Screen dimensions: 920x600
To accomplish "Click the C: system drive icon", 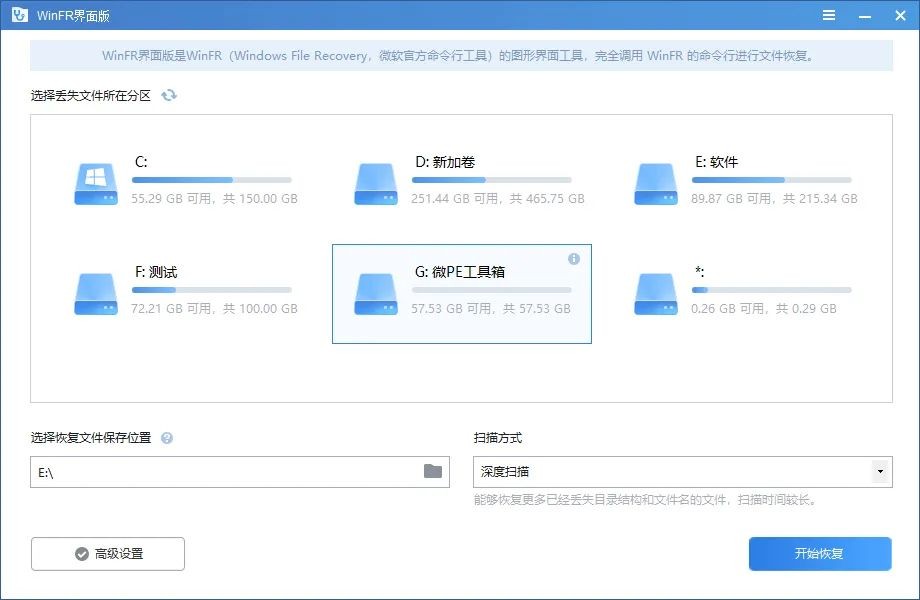I will [x=96, y=184].
